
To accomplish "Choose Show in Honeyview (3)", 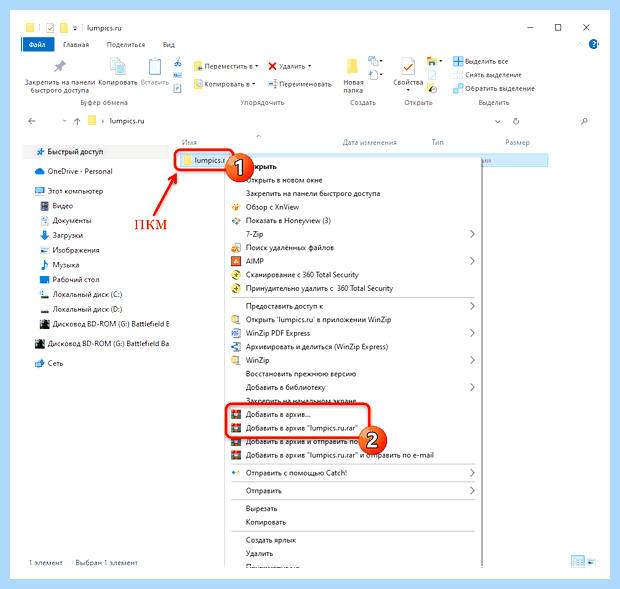I will point(288,221).
